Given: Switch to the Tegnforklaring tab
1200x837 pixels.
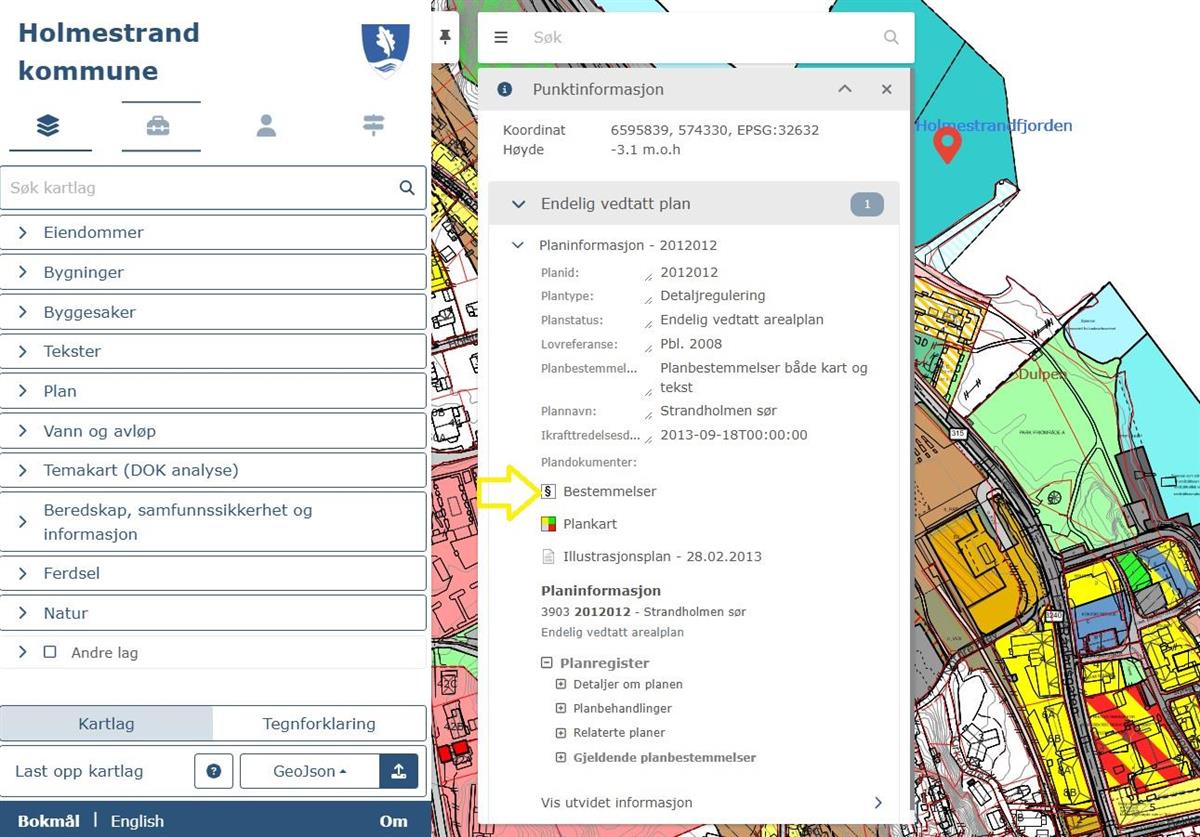Looking at the screenshot, I should pos(319,723).
